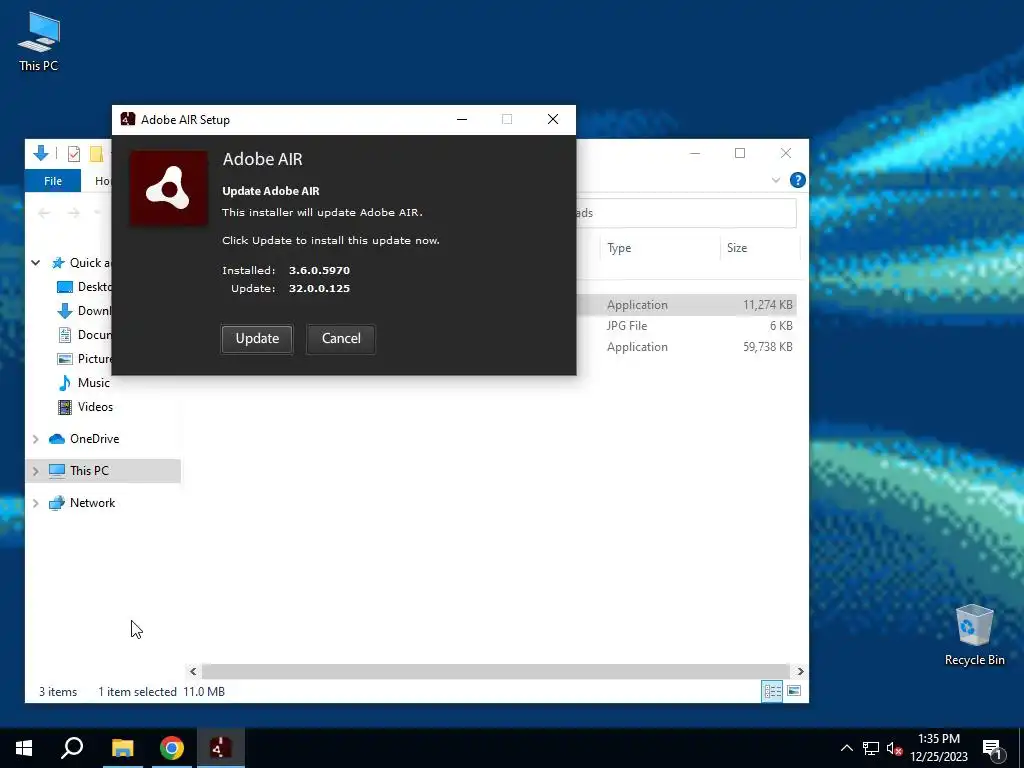Image resolution: width=1024 pixels, height=768 pixels.
Task: Open Explorer help with the question mark icon
Action: [797, 180]
